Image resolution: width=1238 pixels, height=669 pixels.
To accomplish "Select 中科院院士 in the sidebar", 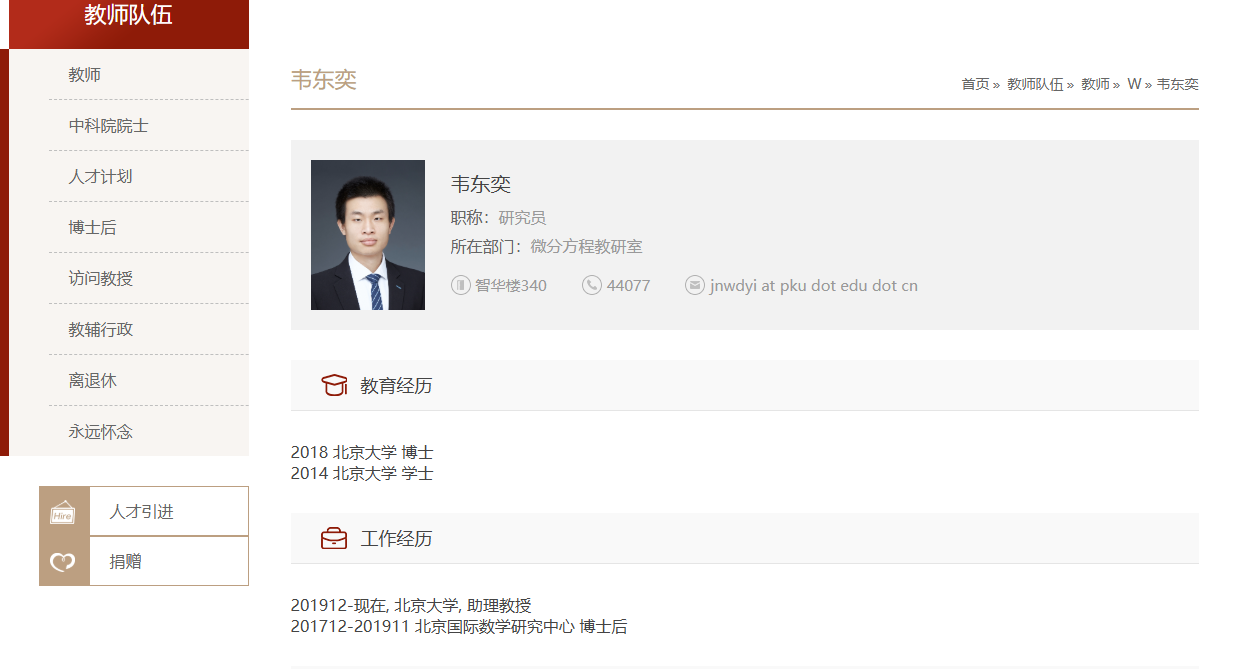I will [x=108, y=126].
